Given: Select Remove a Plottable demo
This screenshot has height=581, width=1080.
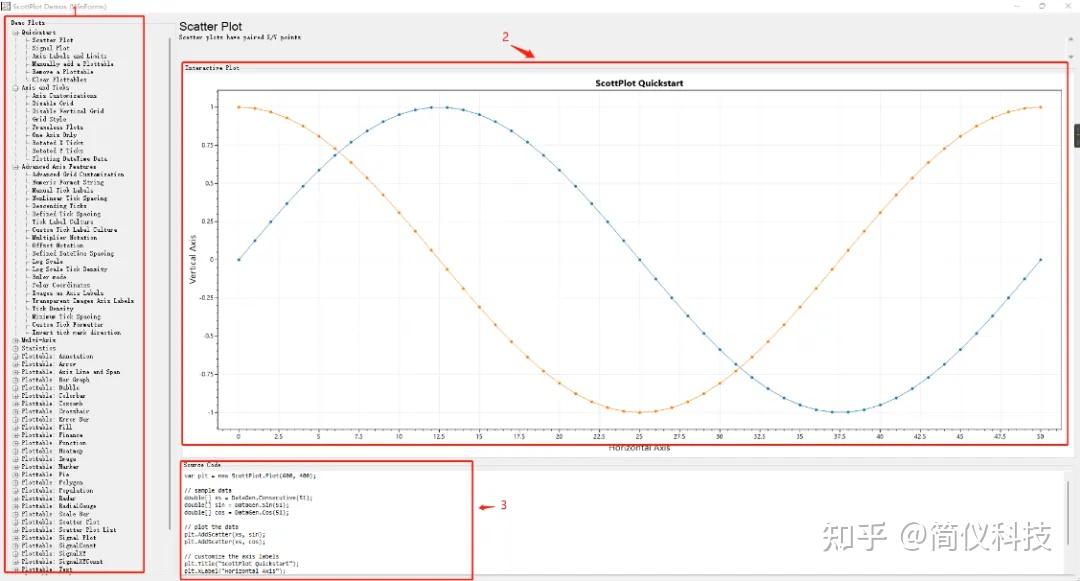Looking at the screenshot, I should coord(62,72).
